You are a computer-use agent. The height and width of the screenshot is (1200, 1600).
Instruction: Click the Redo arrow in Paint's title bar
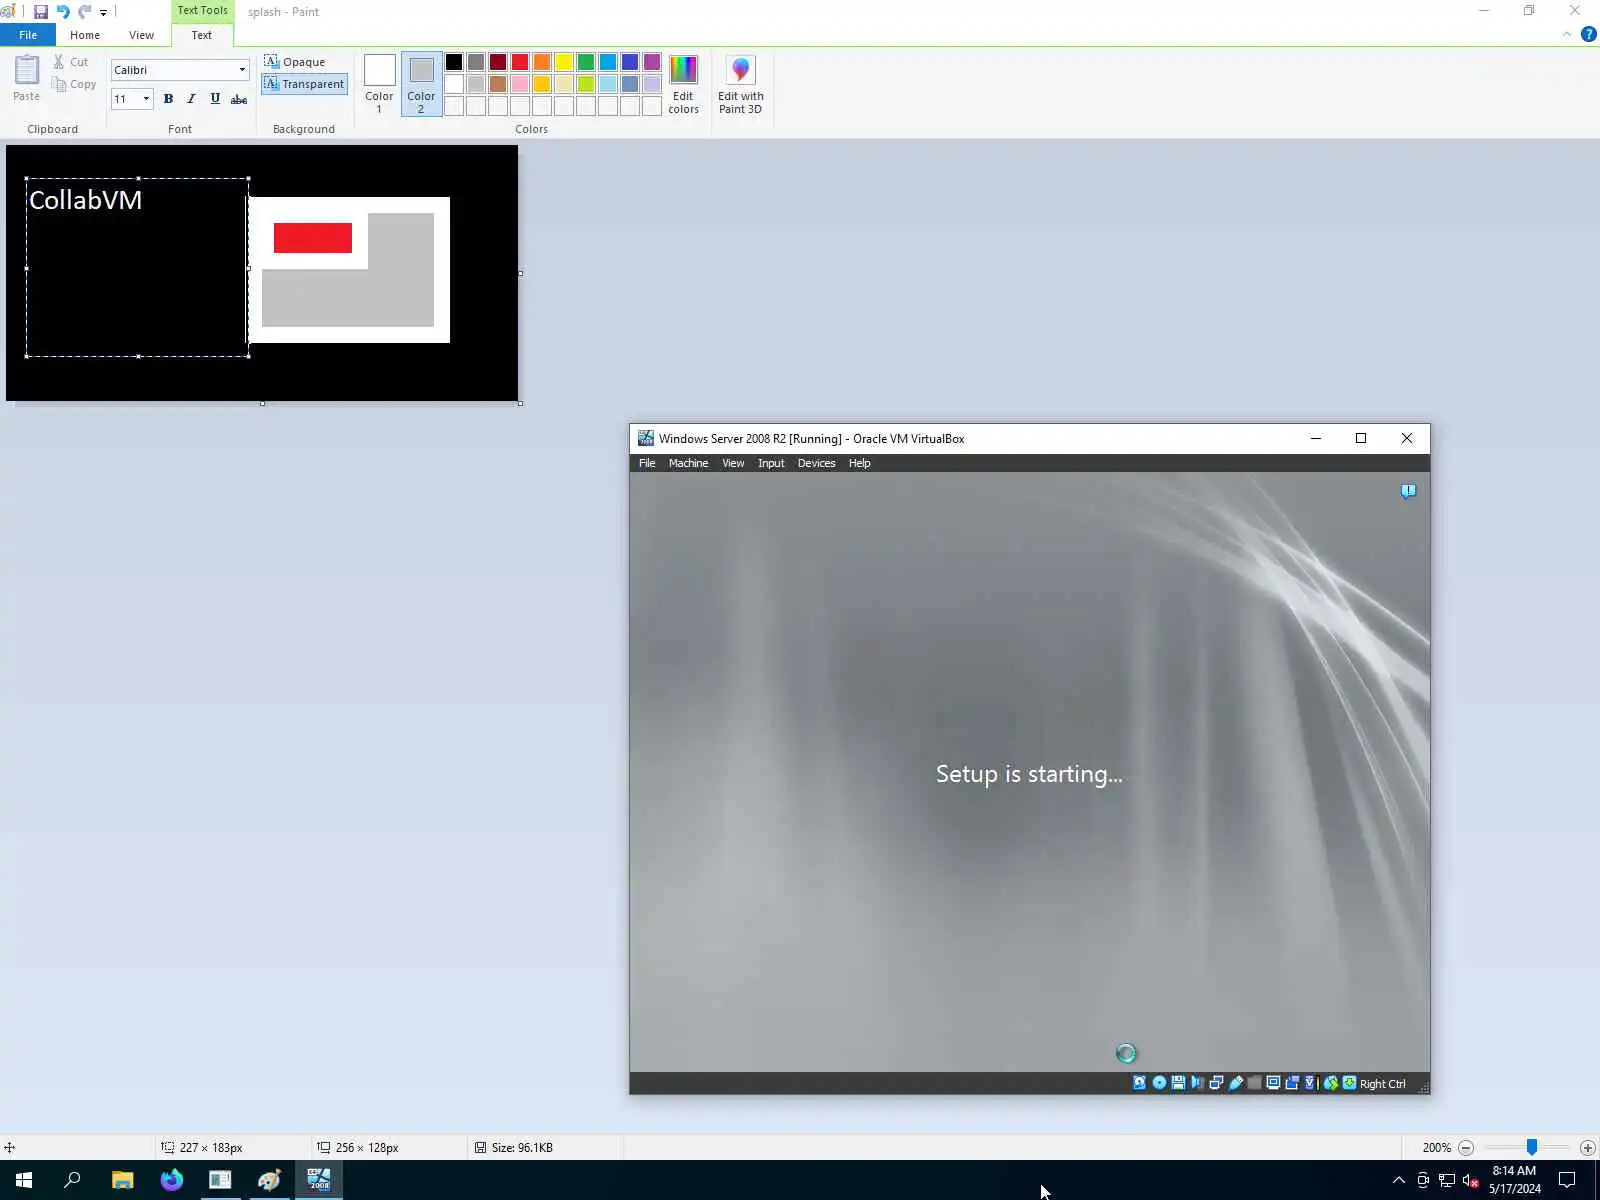pos(85,12)
